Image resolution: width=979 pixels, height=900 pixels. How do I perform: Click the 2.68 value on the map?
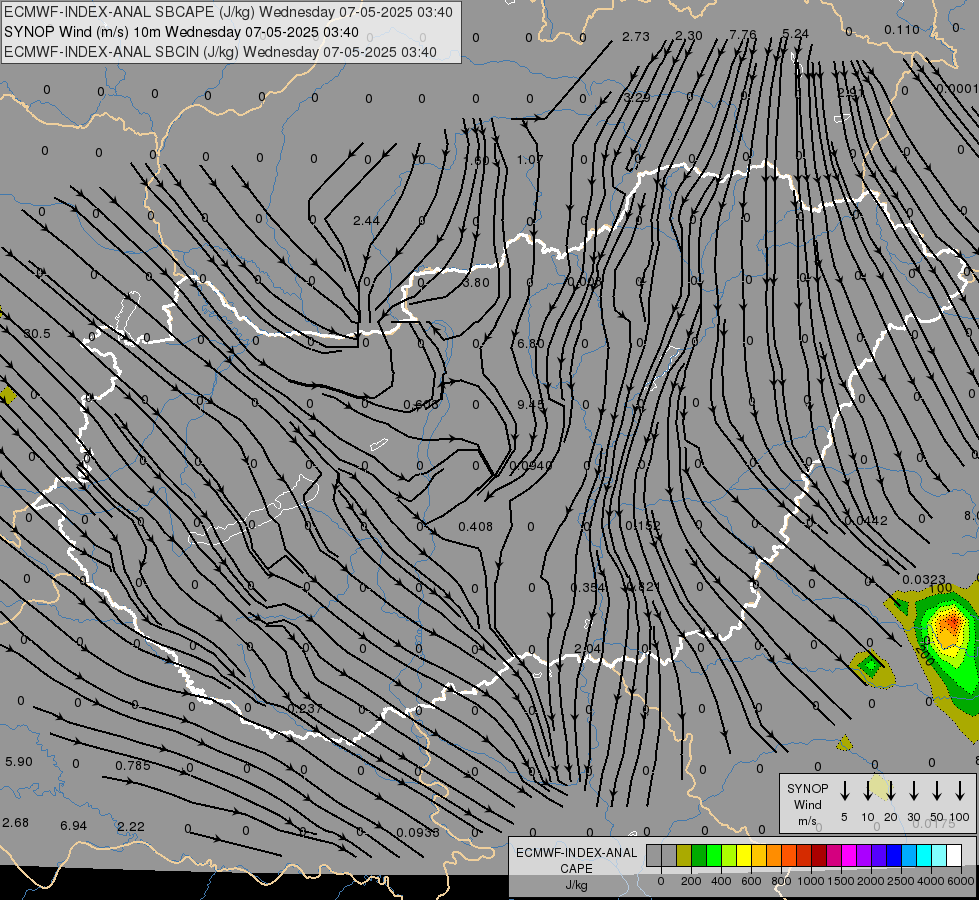pos(16,823)
